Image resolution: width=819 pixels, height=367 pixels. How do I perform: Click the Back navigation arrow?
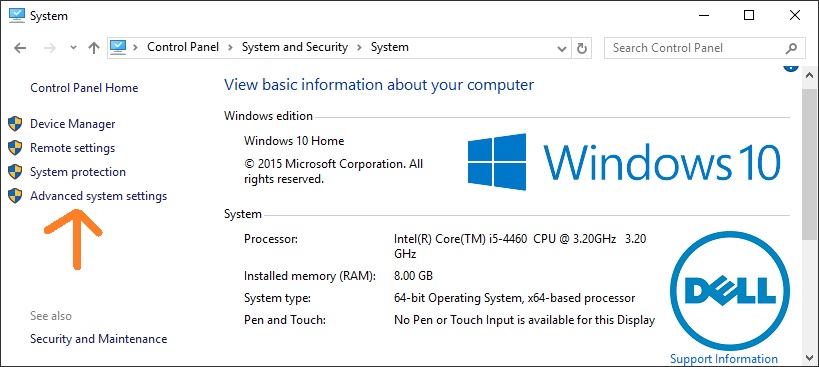[x=20, y=48]
